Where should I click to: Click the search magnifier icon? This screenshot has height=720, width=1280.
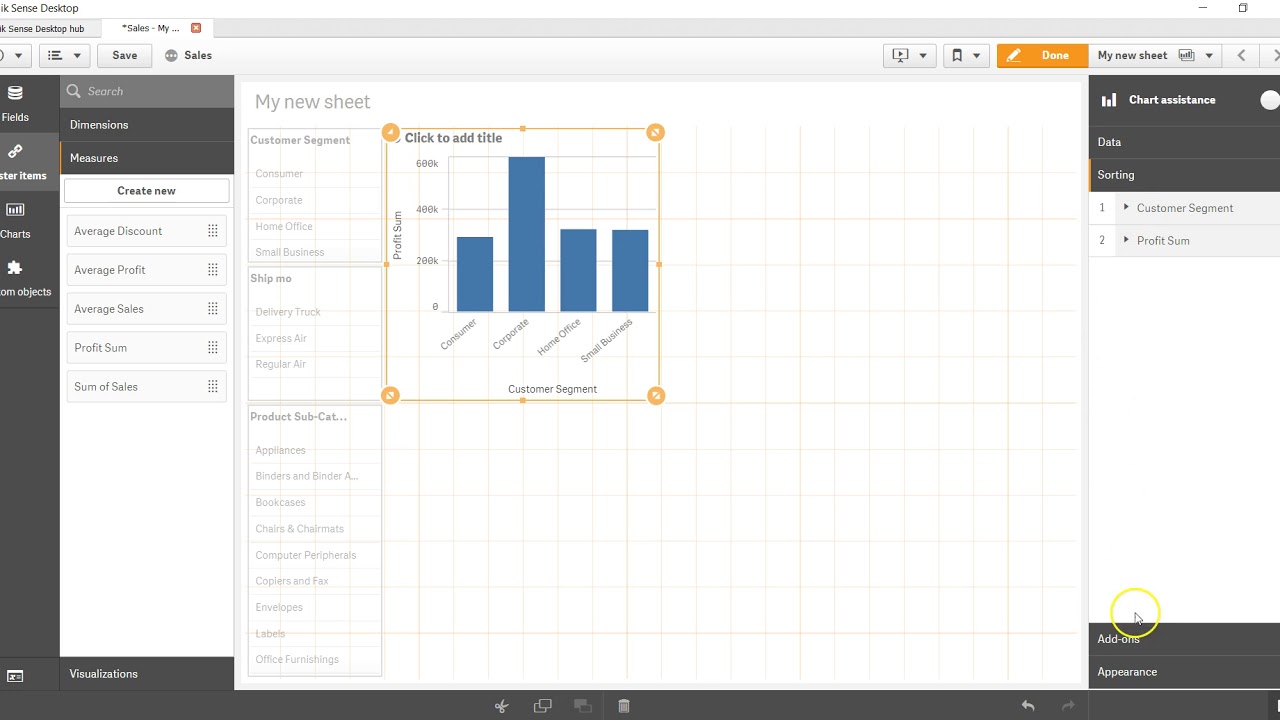click(73, 91)
